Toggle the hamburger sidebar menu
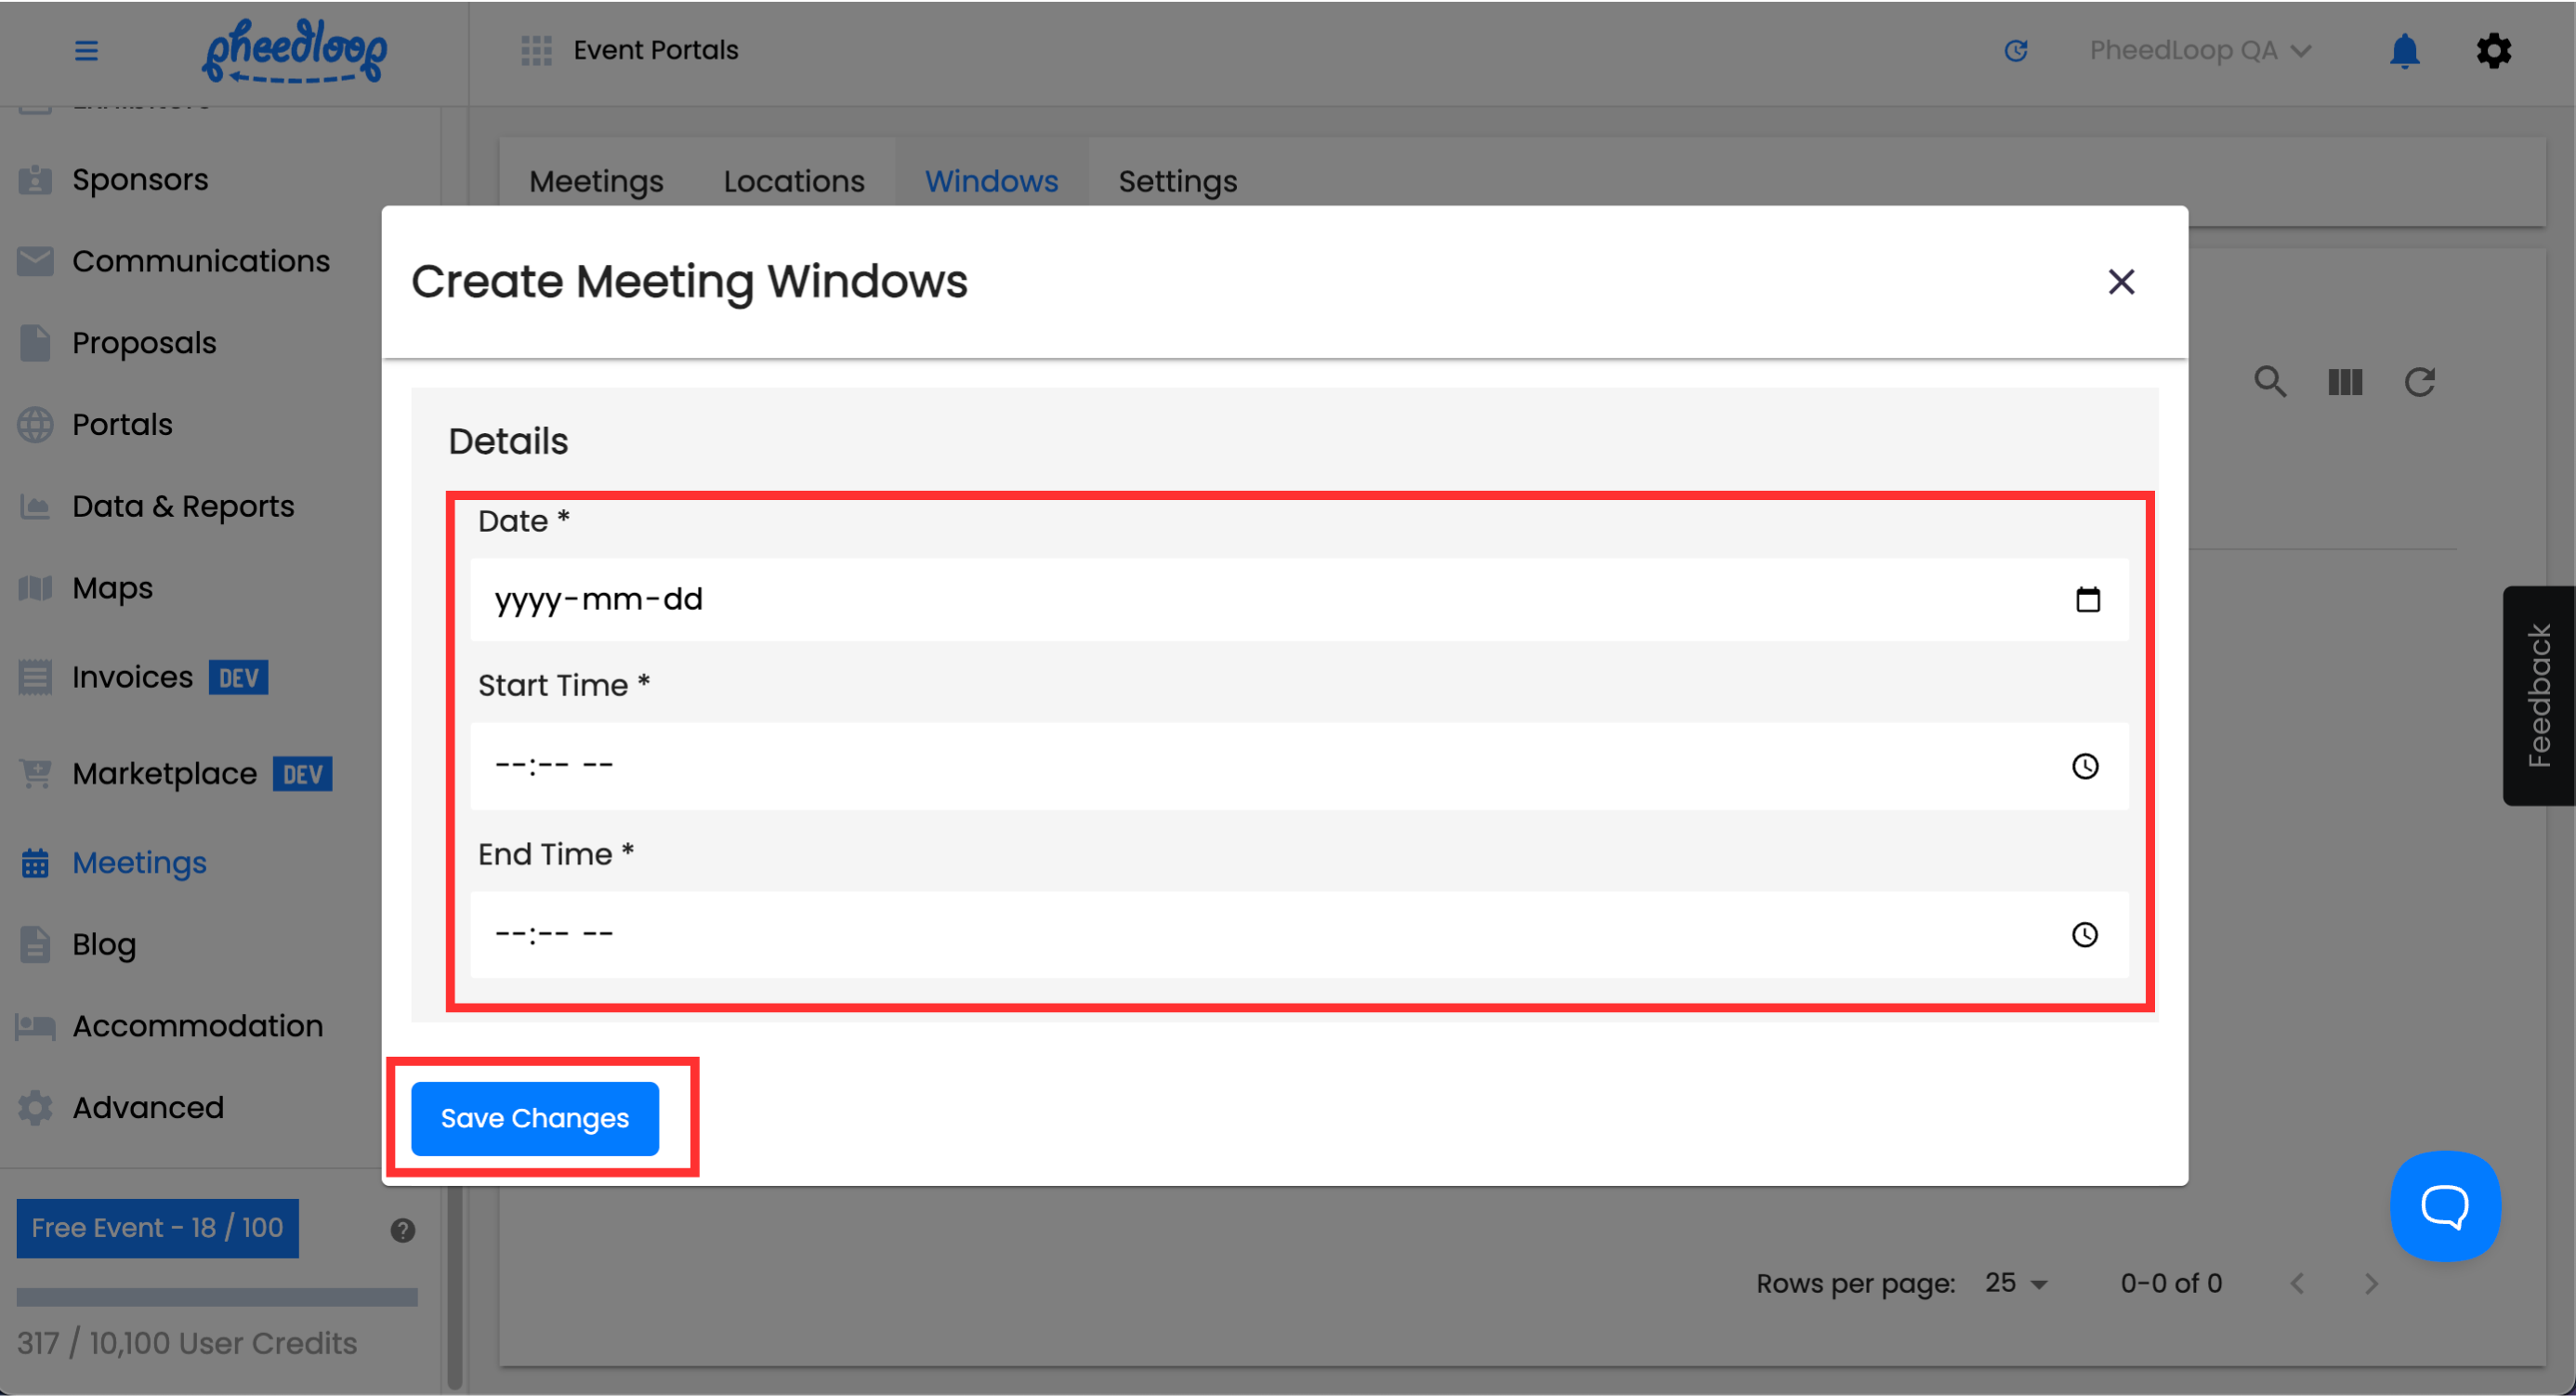 [86, 50]
